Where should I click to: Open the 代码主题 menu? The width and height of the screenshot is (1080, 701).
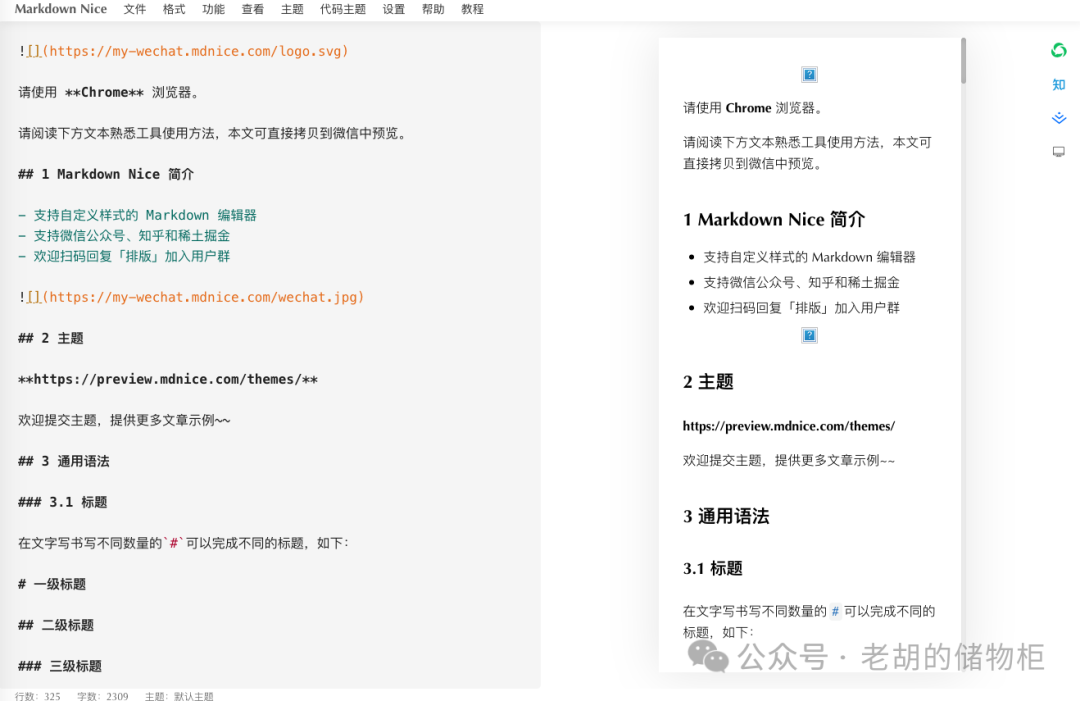tap(343, 9)
